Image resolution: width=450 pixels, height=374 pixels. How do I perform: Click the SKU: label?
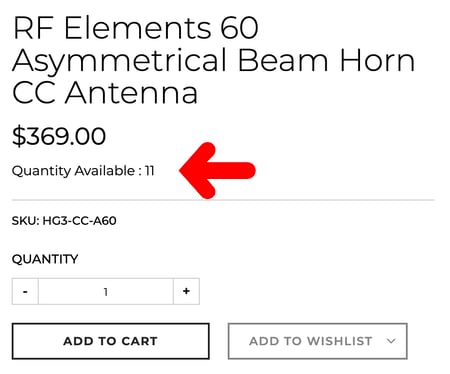pyautogui.click(x=26, y=221)
